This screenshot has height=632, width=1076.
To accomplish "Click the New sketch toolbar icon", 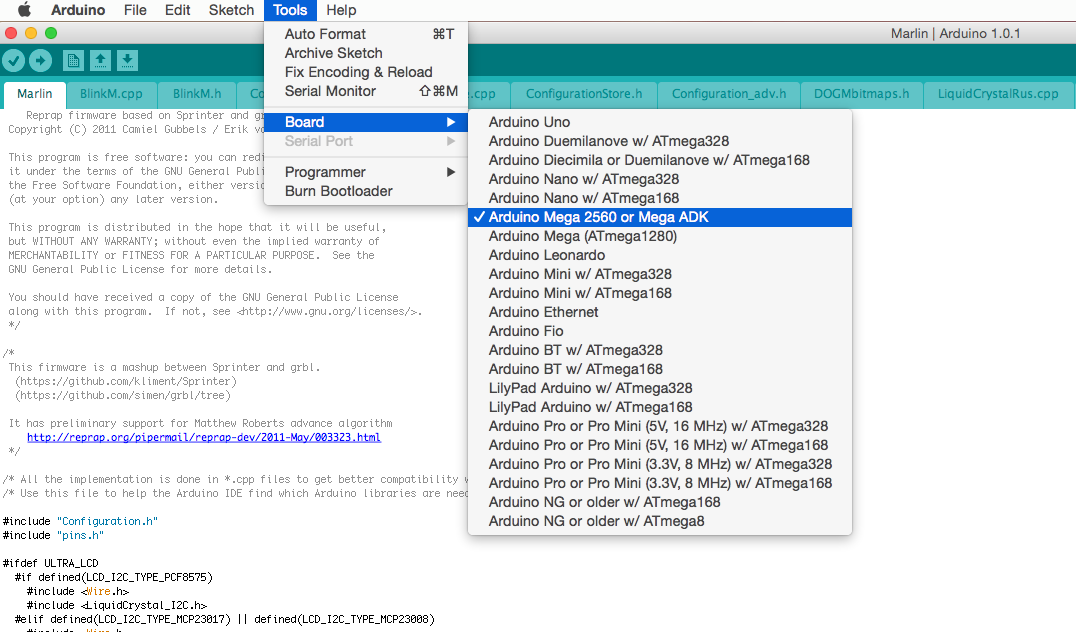I will coord(73,61).
